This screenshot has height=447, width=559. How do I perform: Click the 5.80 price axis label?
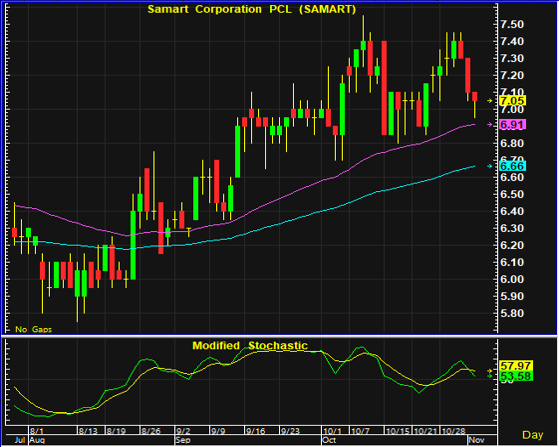point(512,313)
